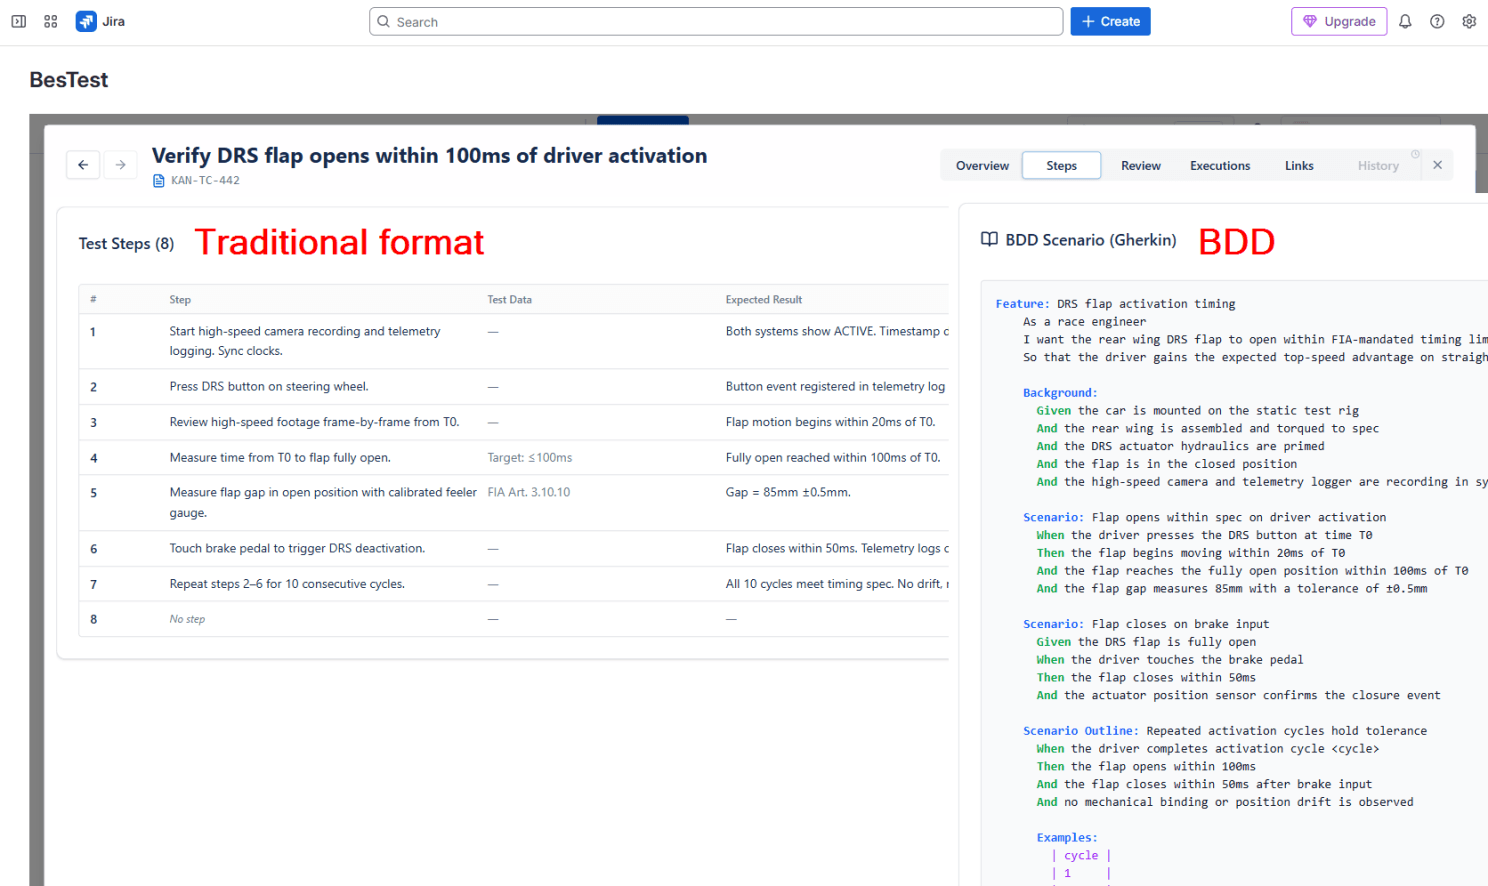Click 'Gap = 85mm ±0.5mm' expected result
This screenshot has height=886, width=1488.
coord(788,493)
